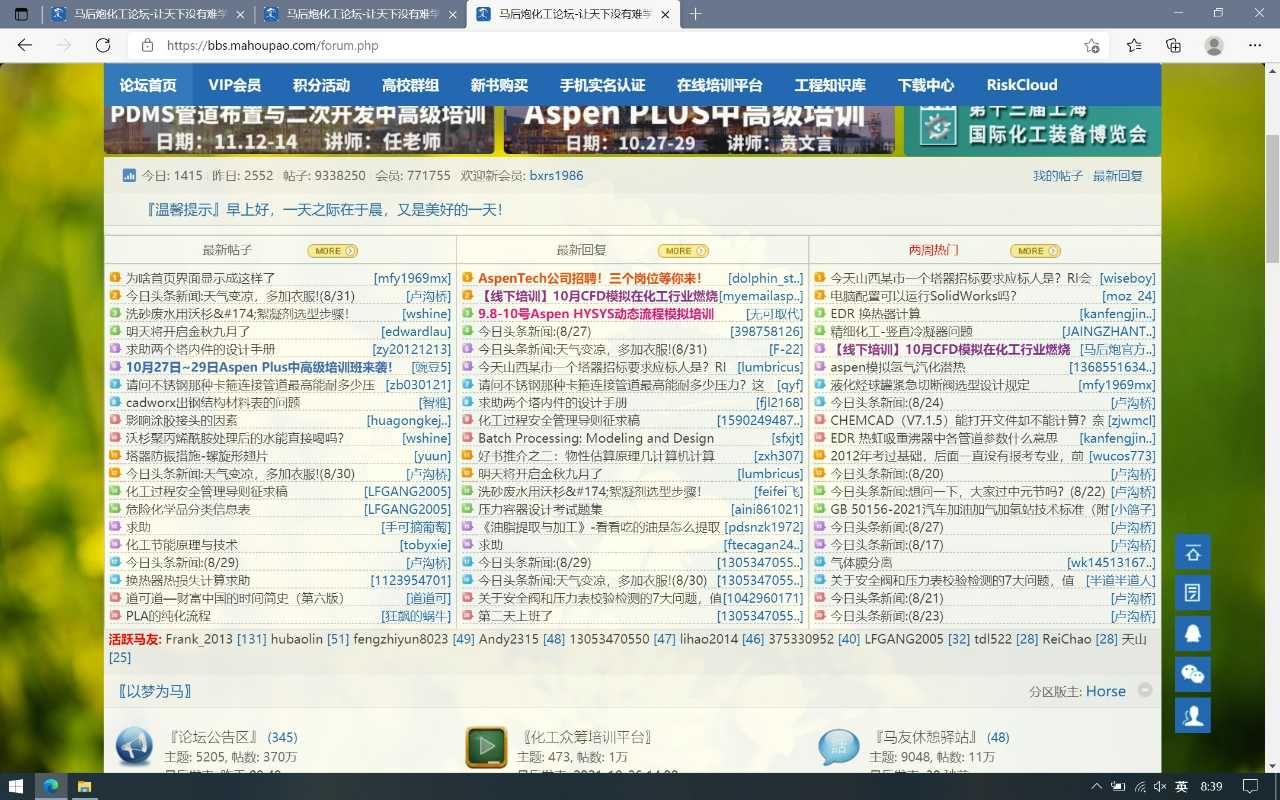Click the address bar URL field
This screenshot has height=800, width=1280.
point(600,45)
